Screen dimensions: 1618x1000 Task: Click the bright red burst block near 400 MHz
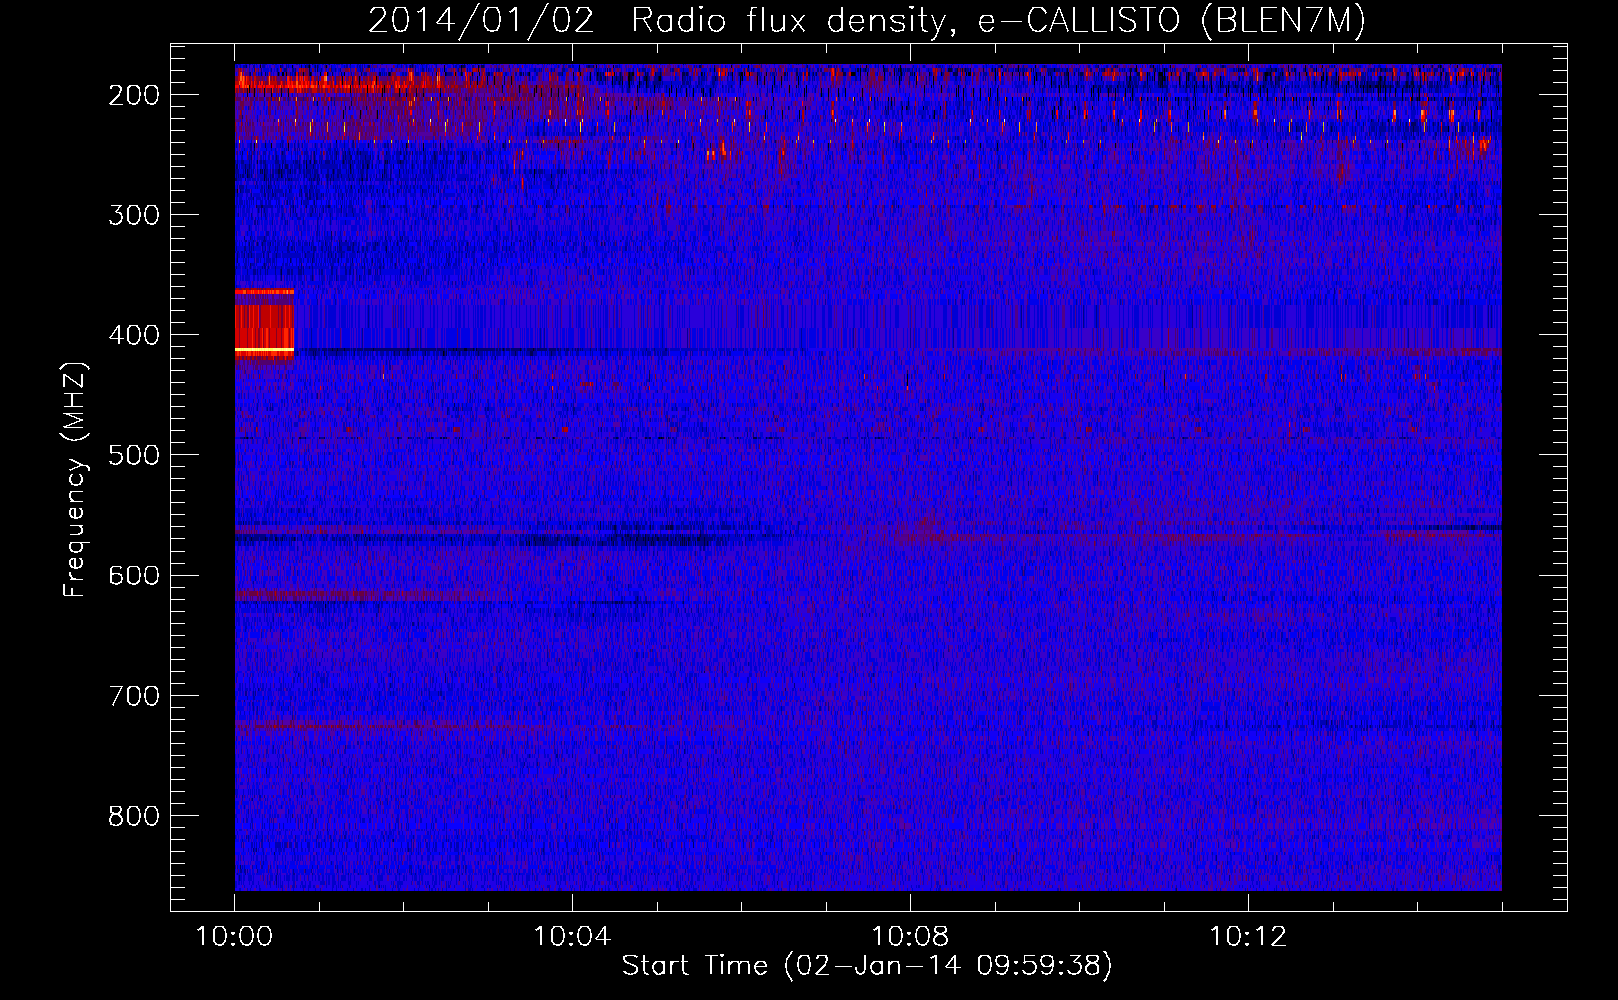264,323
